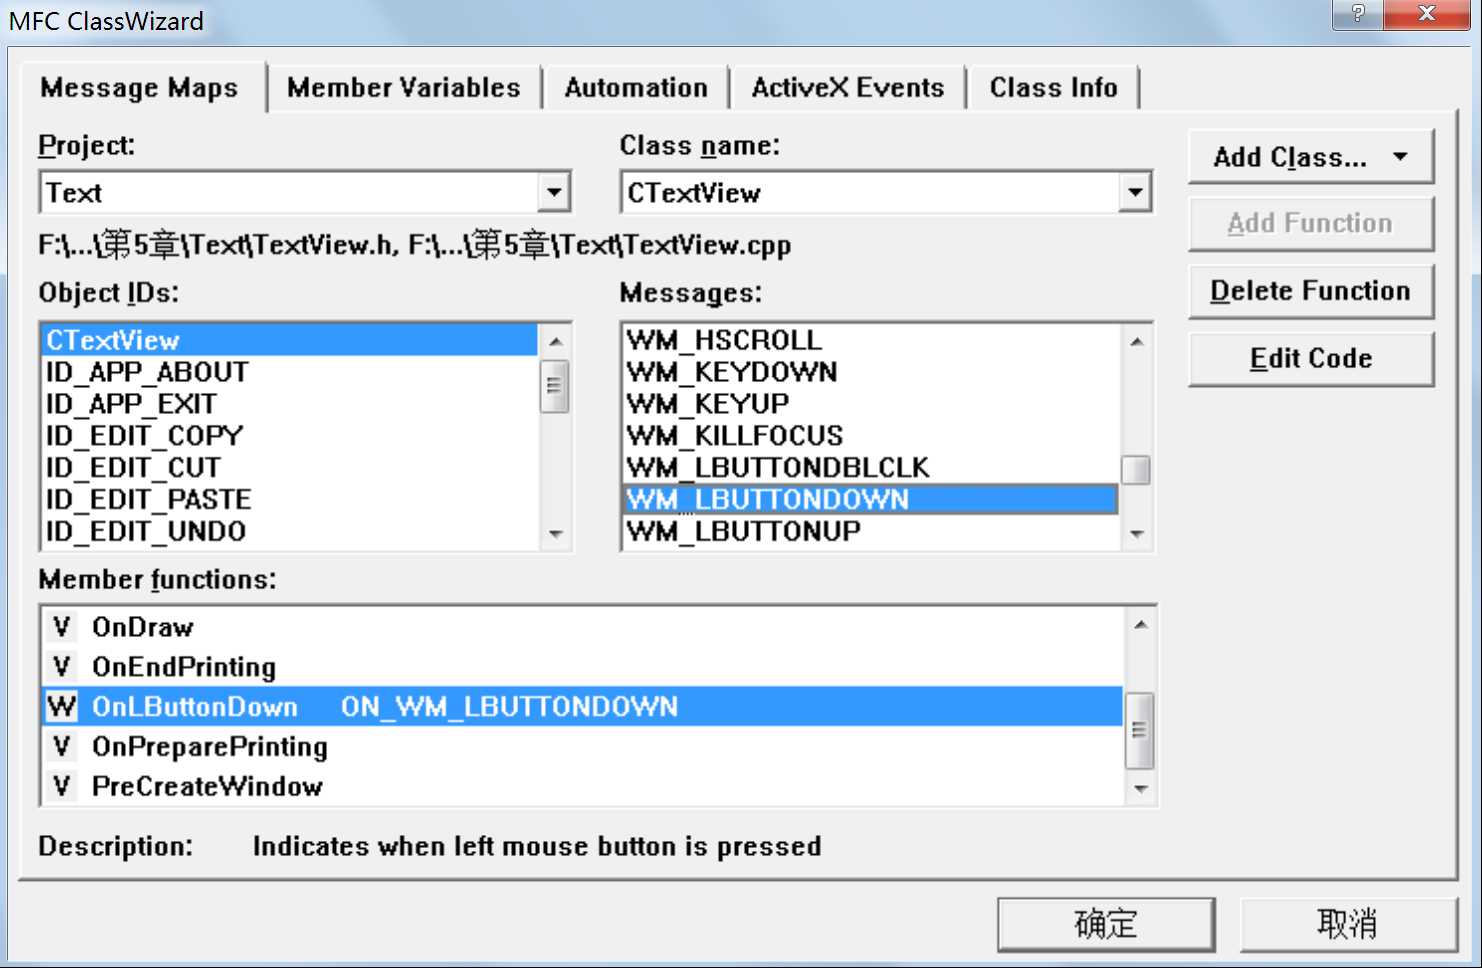The height and width of the screenshot is (968, 1482).
Task: Open the Member Variables tab
Action: point(404,88)
